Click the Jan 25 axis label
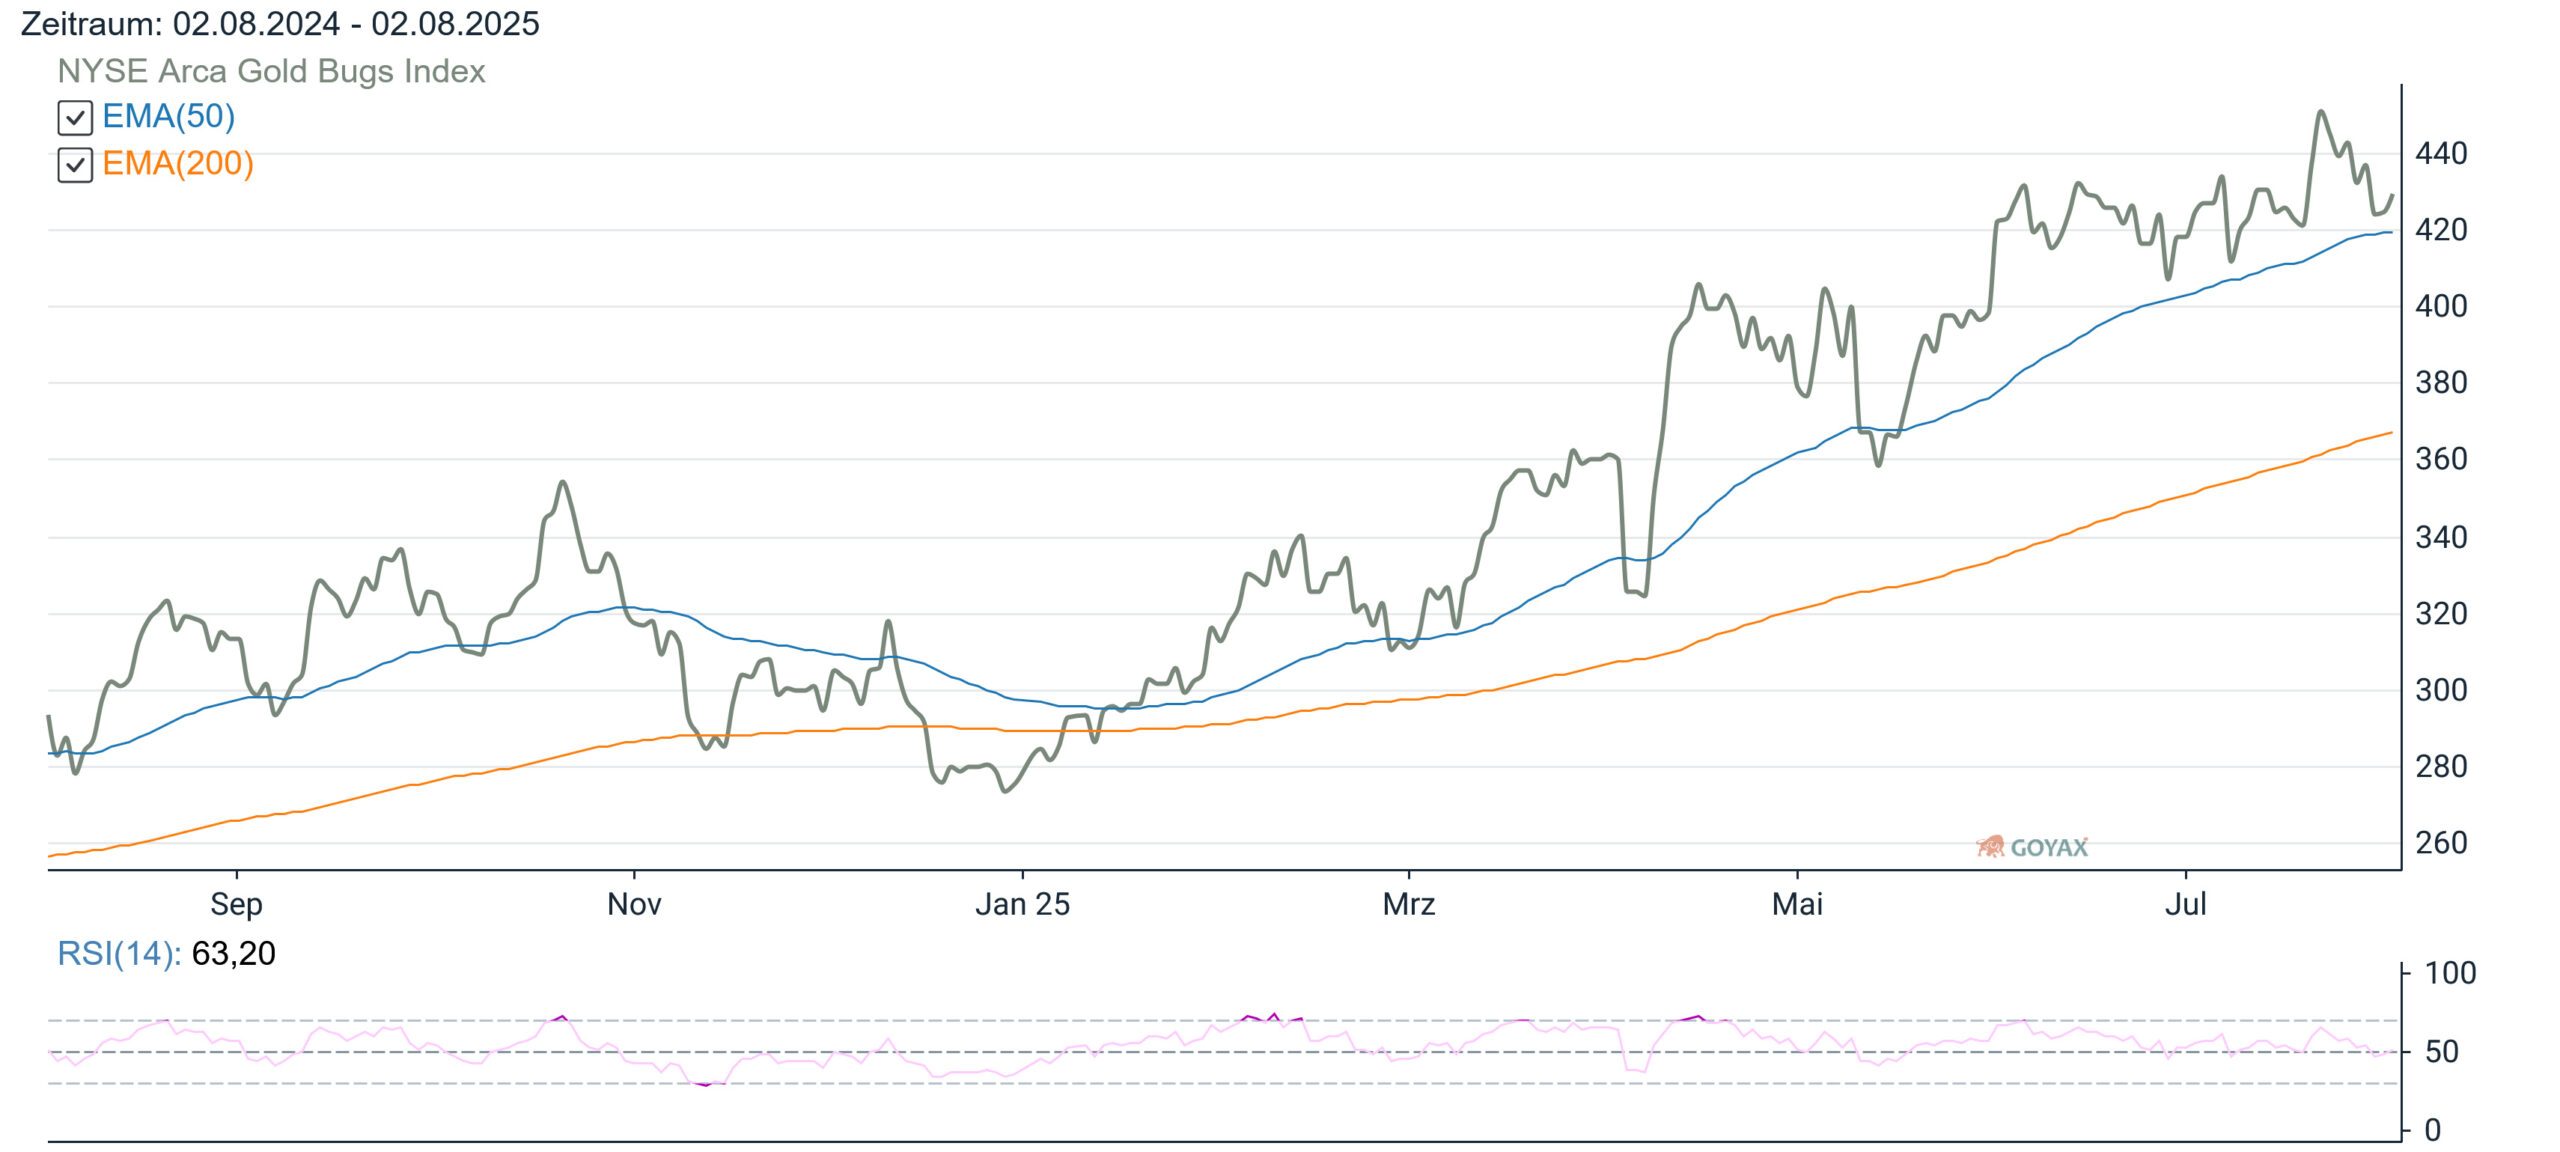This screenshot has height=1152, width=2560. [x=1022, y=904]
